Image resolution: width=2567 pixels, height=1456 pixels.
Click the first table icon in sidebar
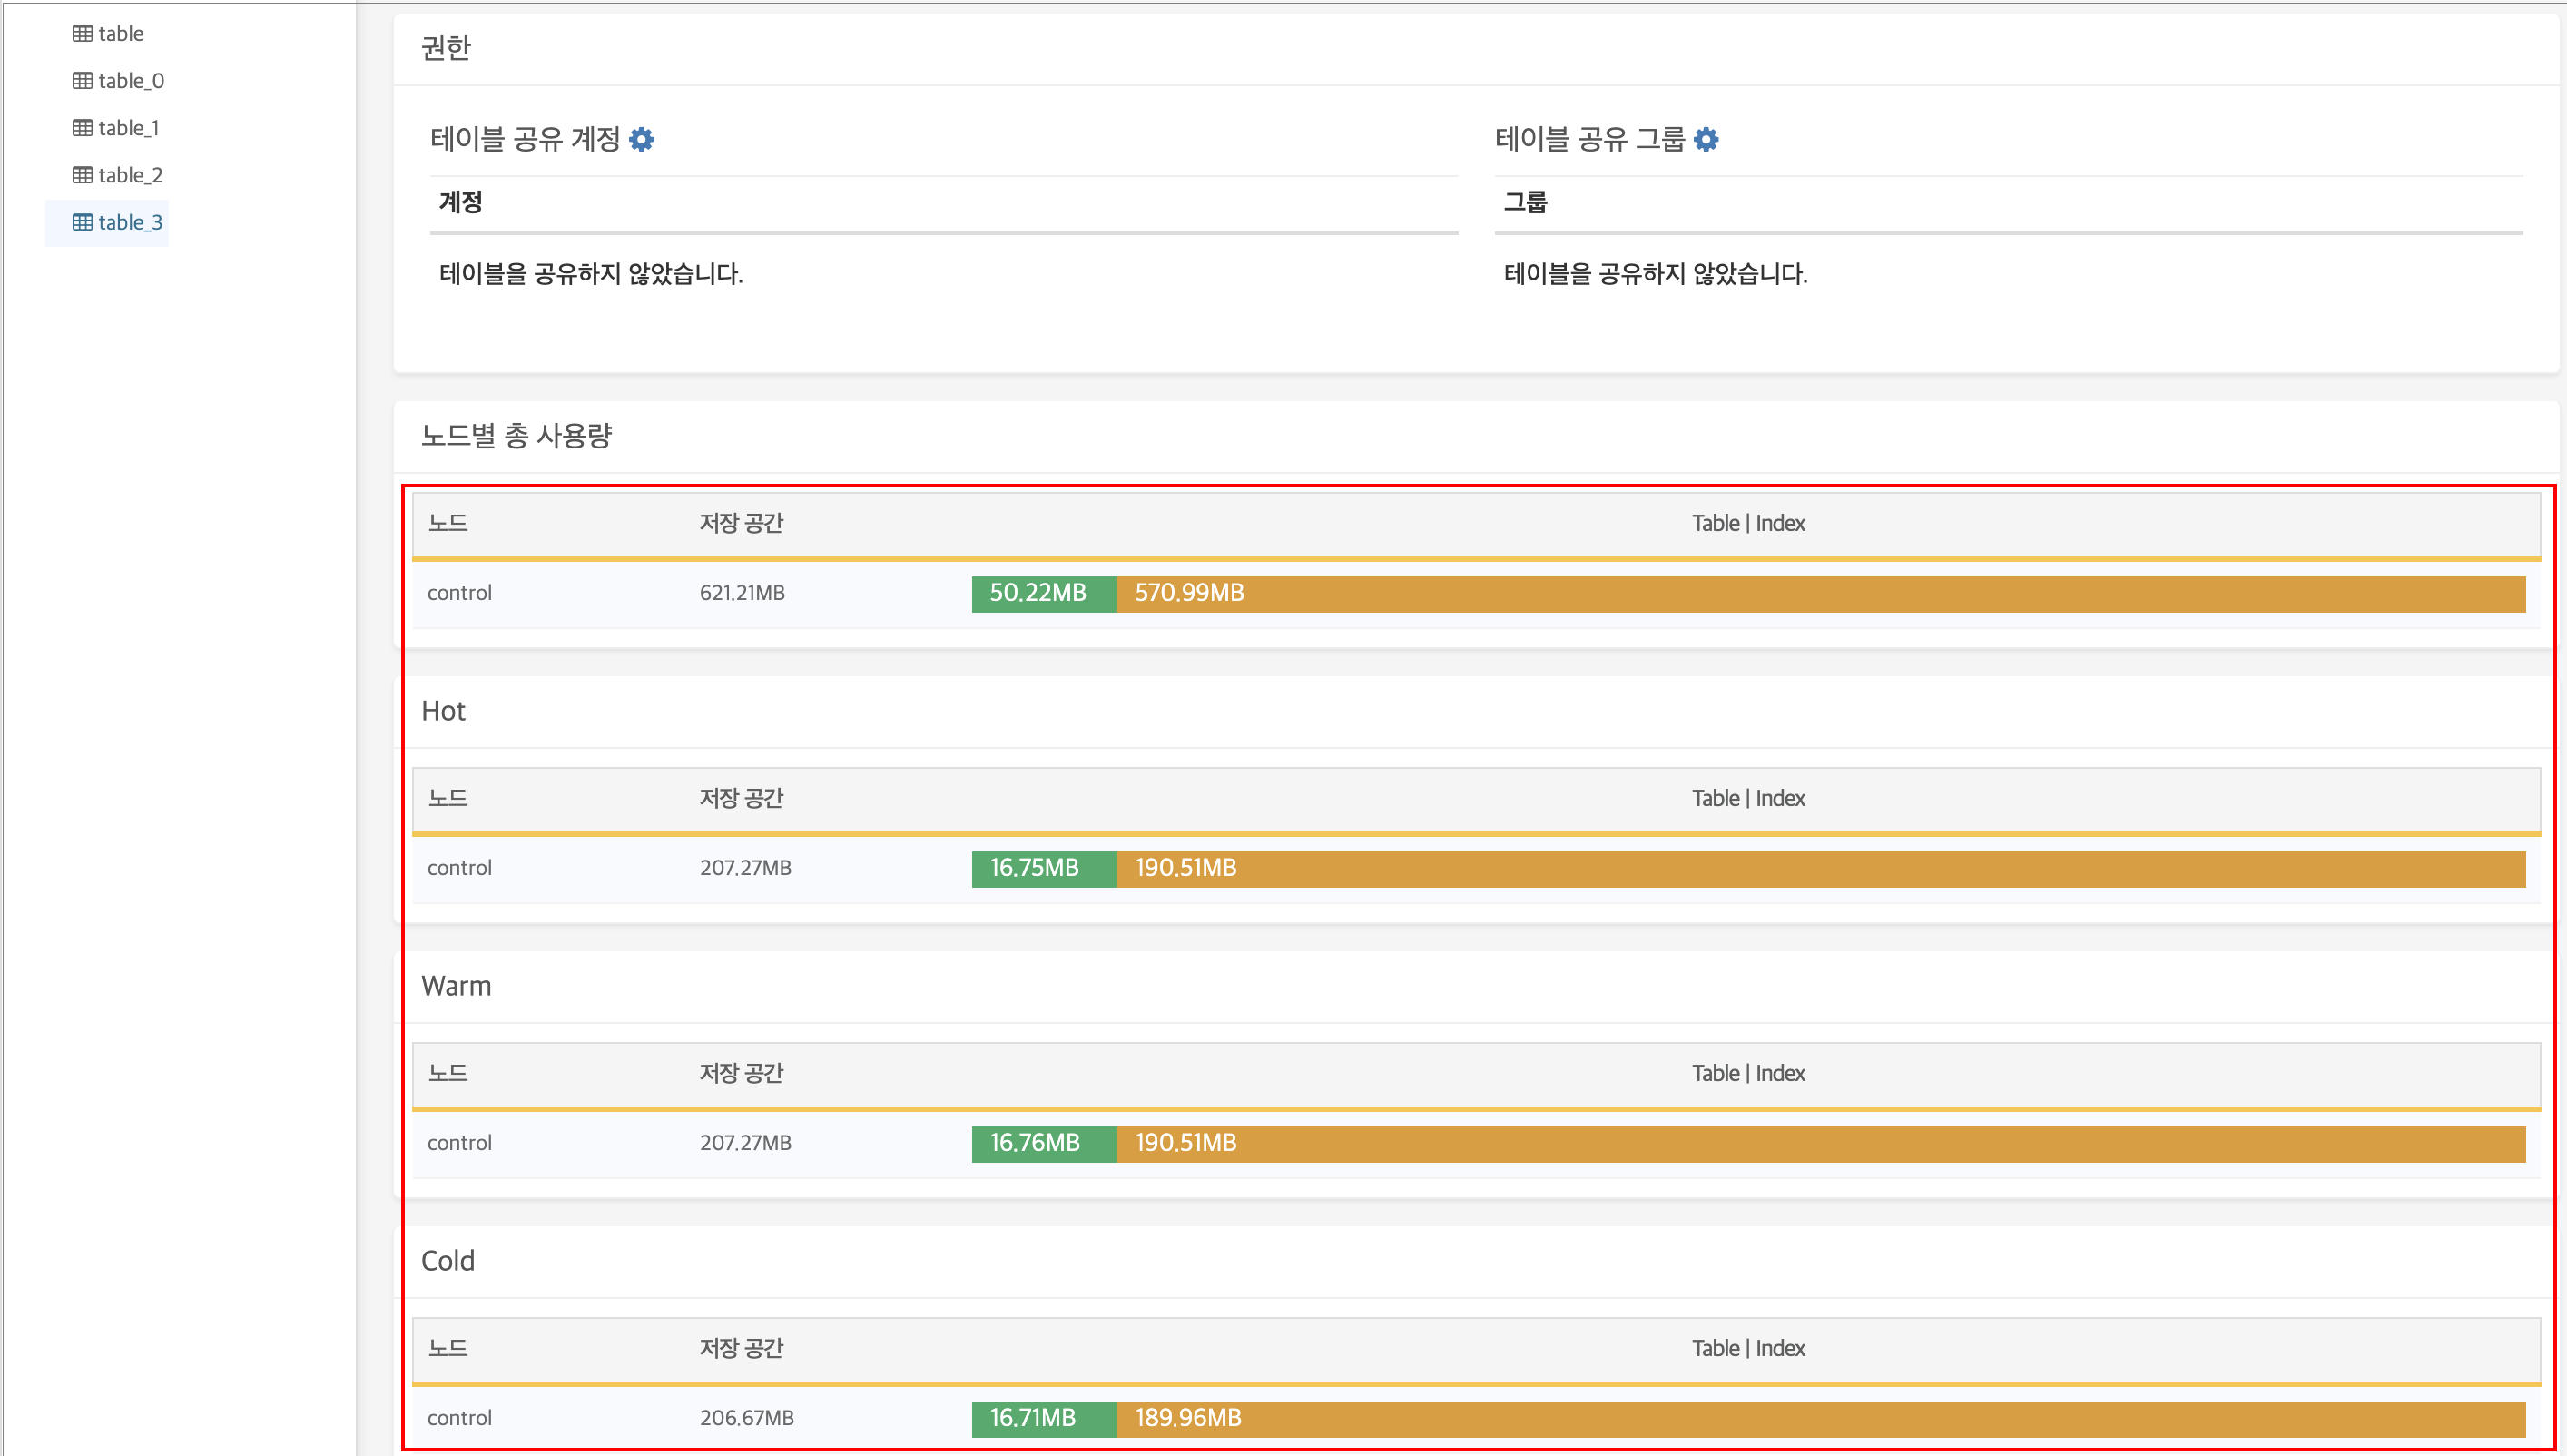[x=82, y=34]
